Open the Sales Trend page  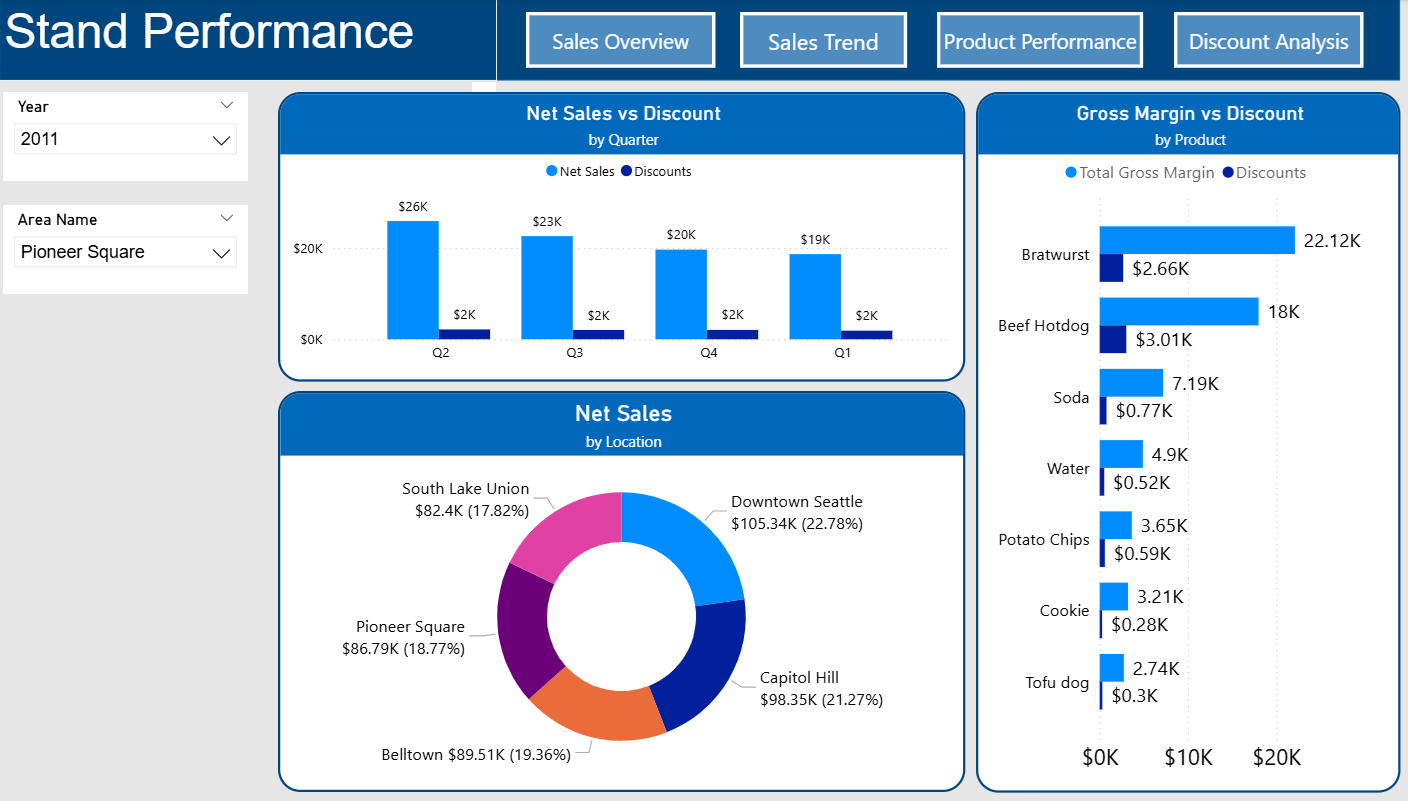click(823, 40)
